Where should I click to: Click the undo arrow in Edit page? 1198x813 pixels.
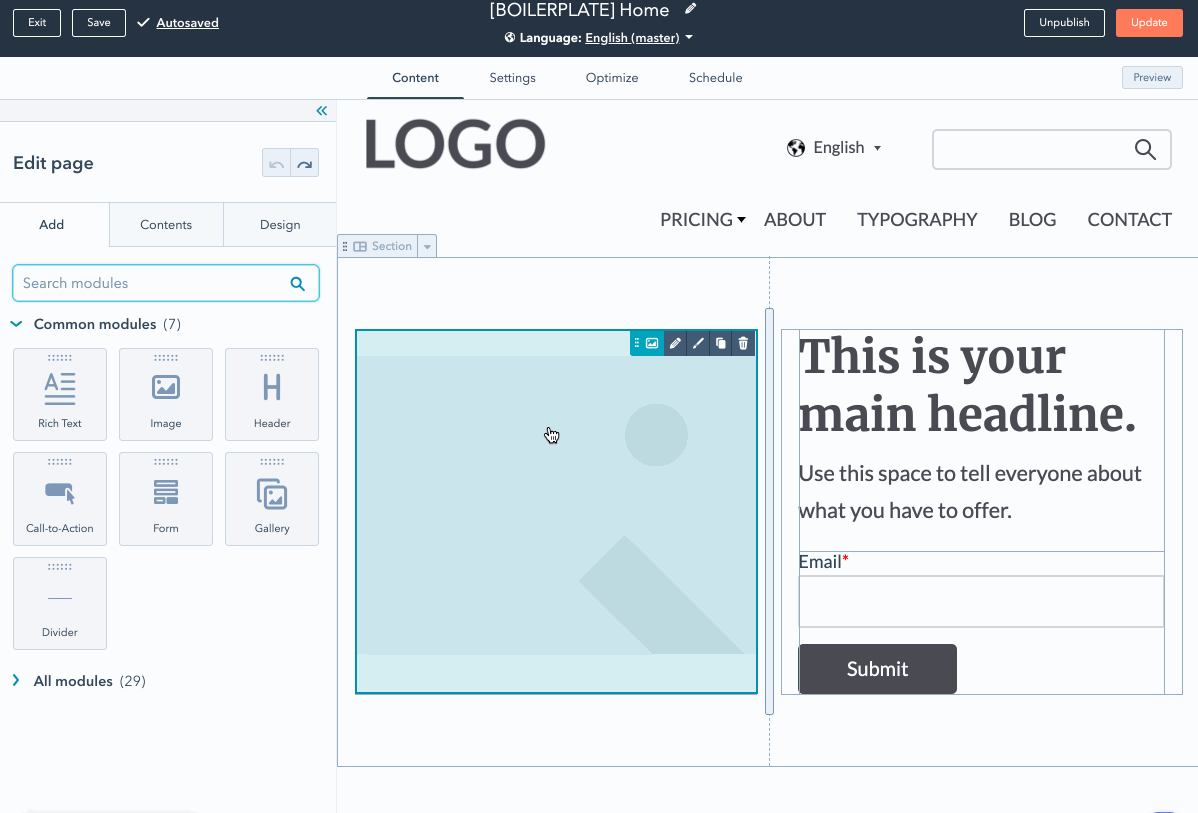(276, 164)
